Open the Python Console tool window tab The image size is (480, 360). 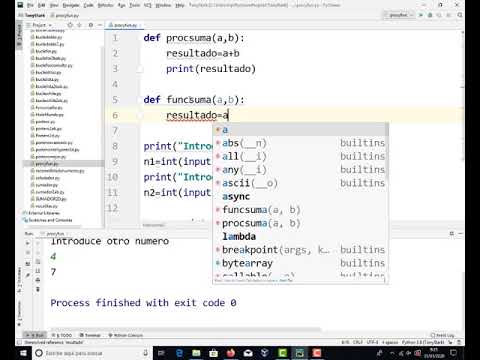click(x=126, y=335)
